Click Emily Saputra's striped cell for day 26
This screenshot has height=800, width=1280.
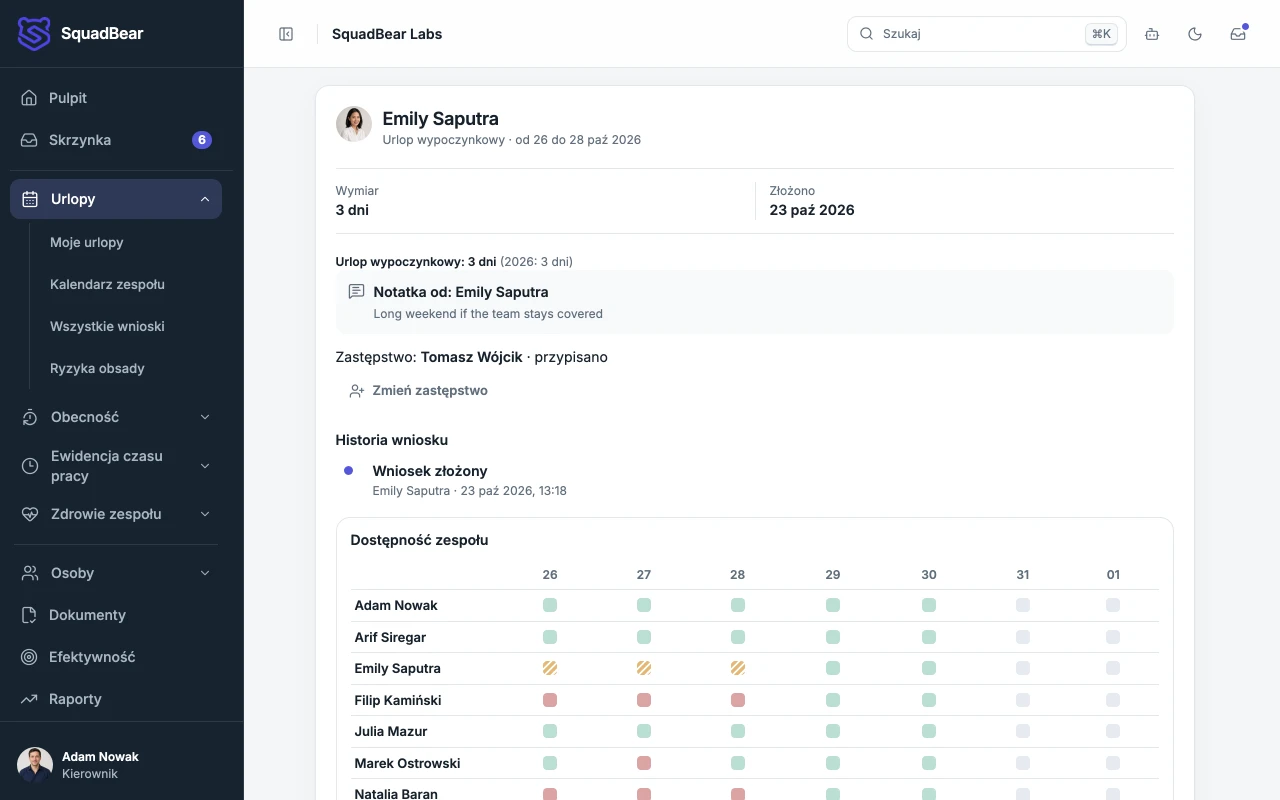coord(550,668)
